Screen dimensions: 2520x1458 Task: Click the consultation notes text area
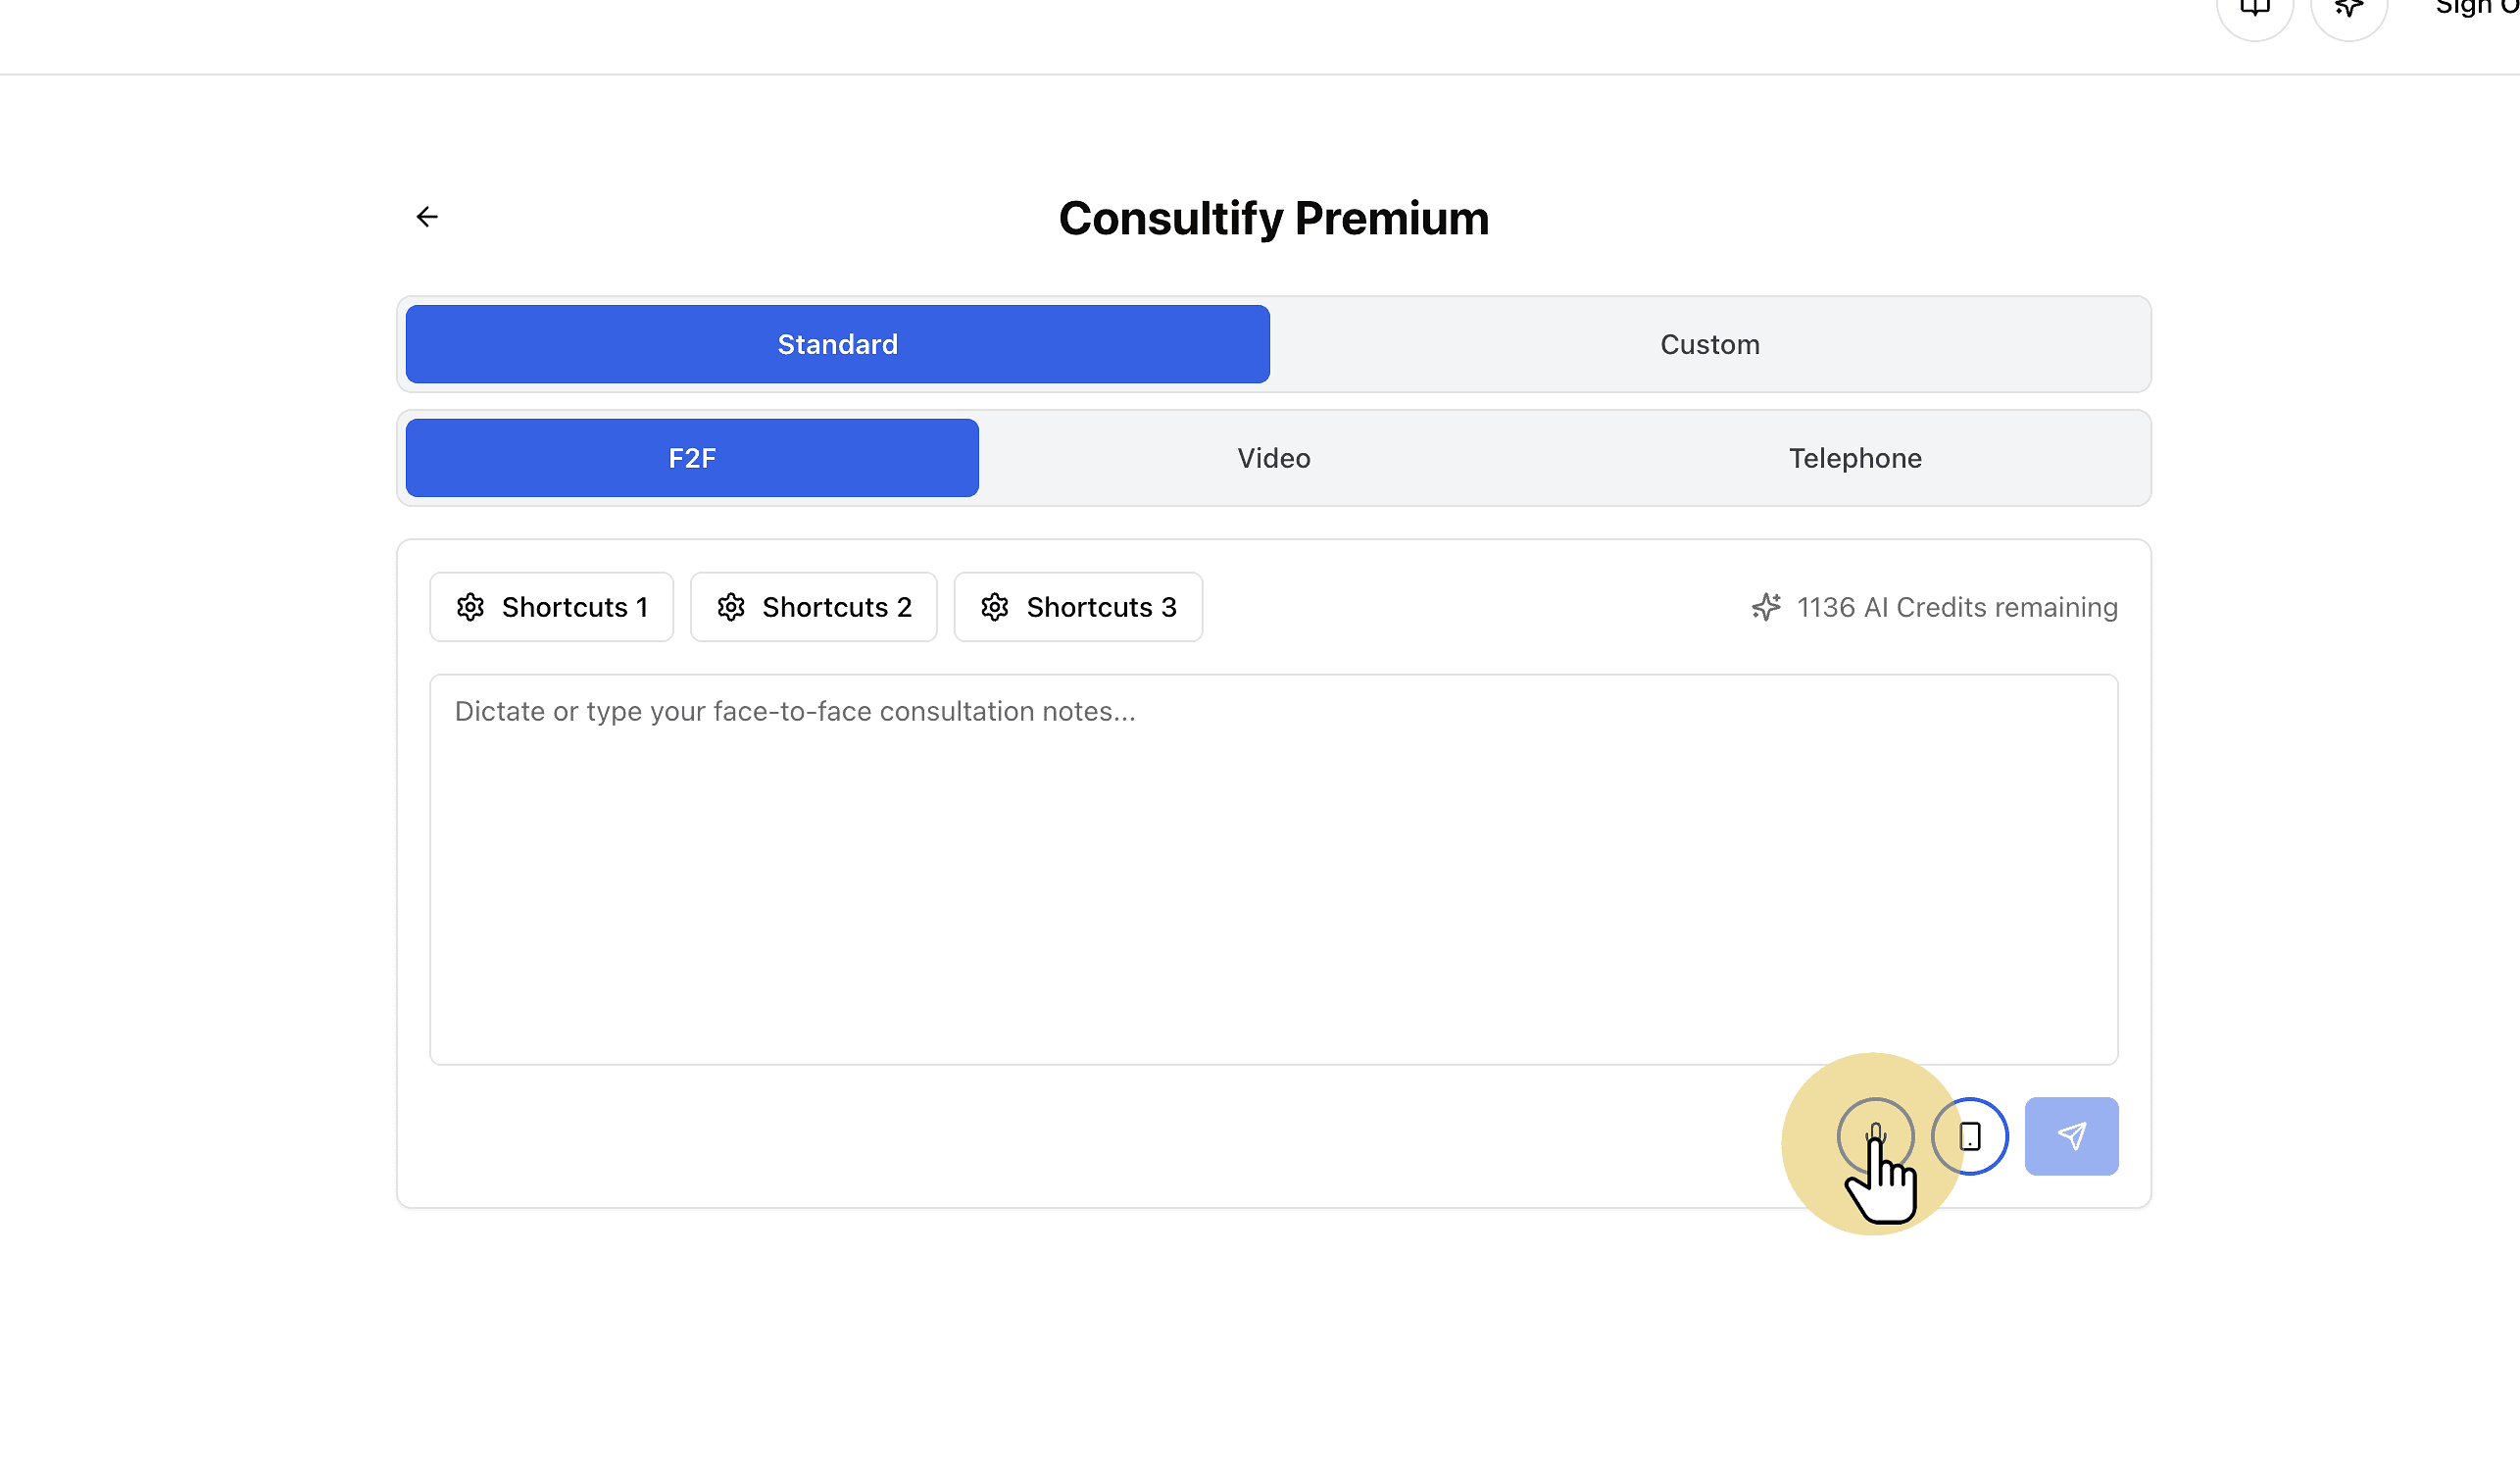pyautogui.click(x=1274, y=870)
